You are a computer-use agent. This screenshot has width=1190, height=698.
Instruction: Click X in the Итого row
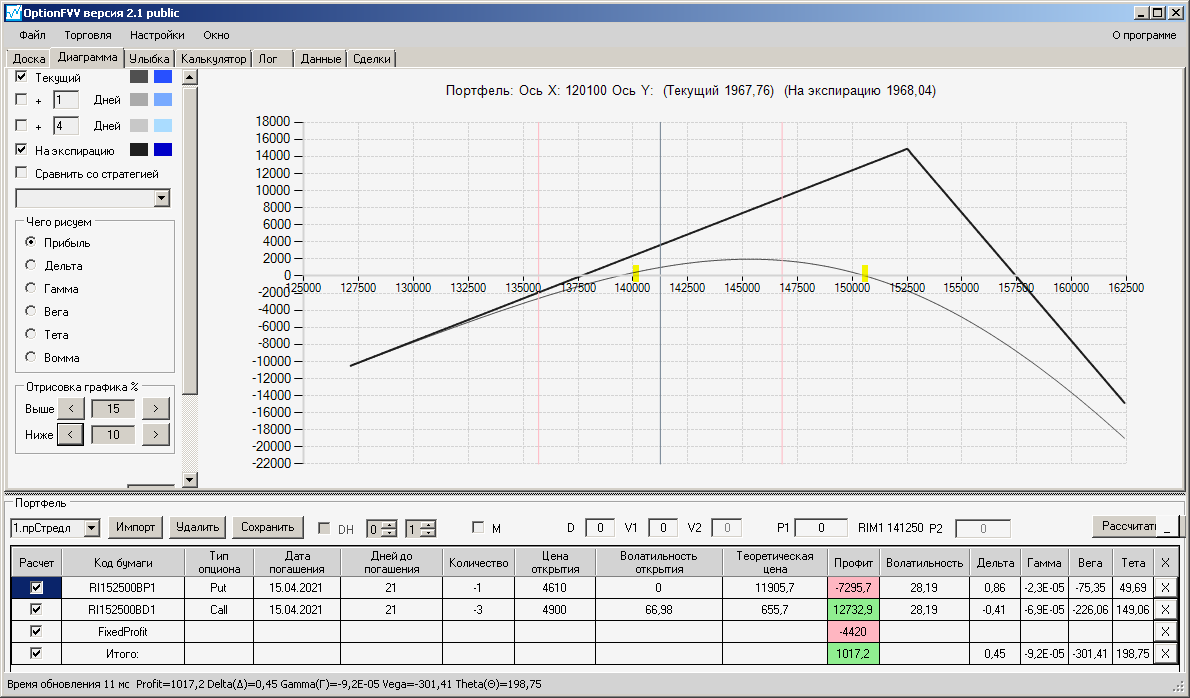click(1165, 653)
